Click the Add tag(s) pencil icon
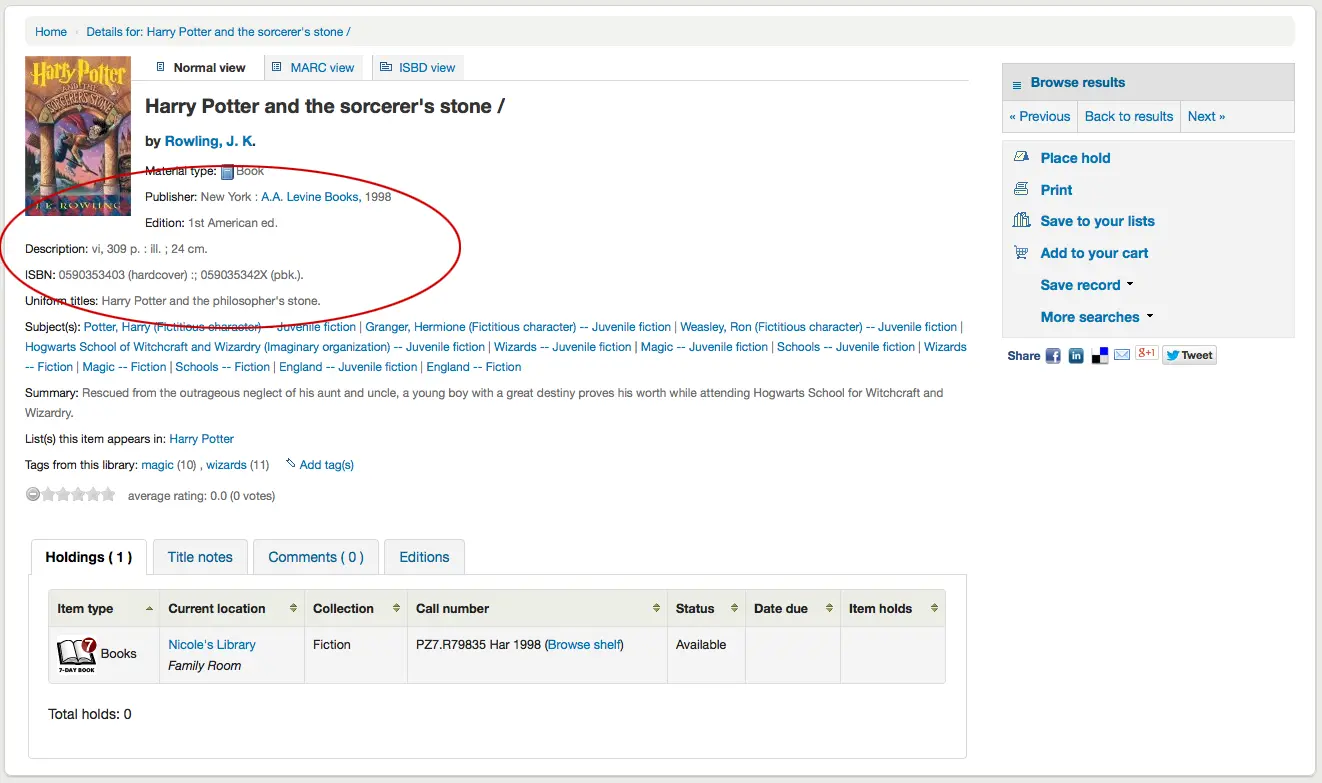Image resolution: width=1322 pixels, height=783 pixels. click(290, 463)
